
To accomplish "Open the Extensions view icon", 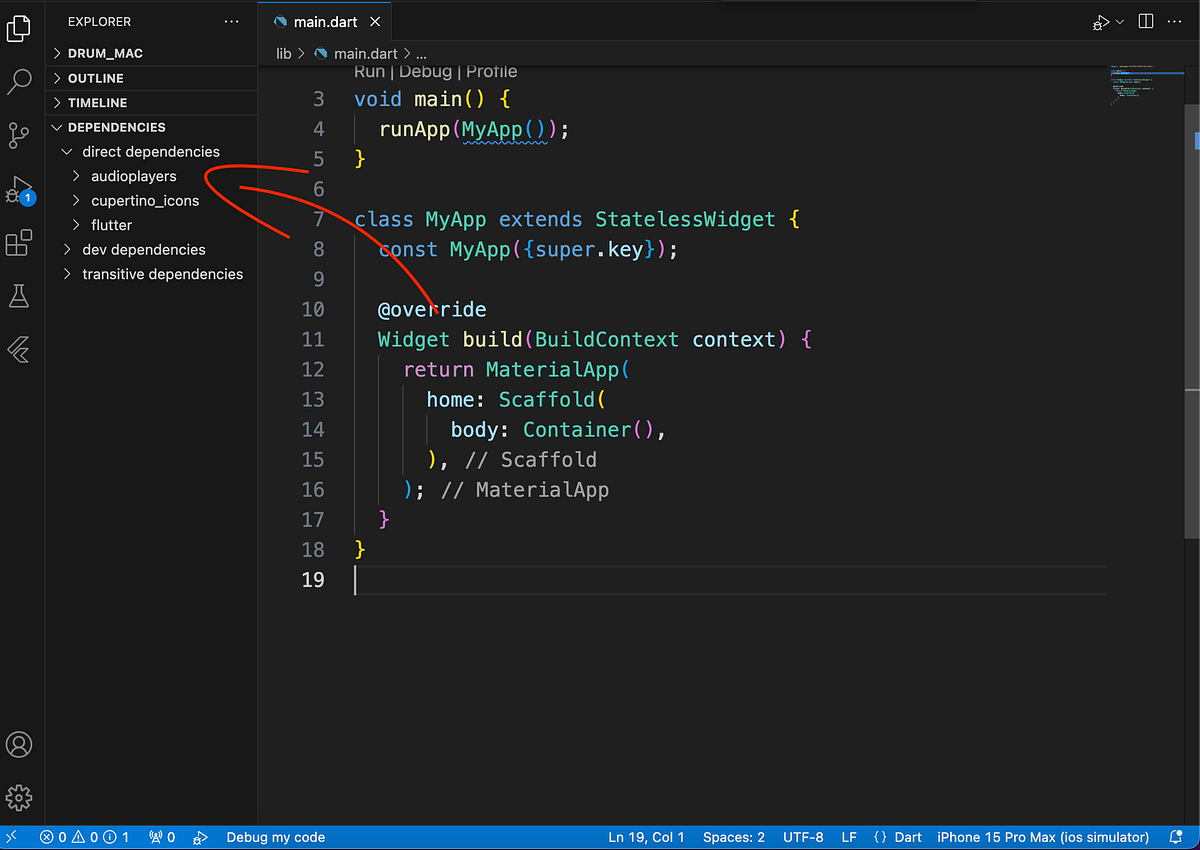I will pyautogui.click(x=20, y=242).
